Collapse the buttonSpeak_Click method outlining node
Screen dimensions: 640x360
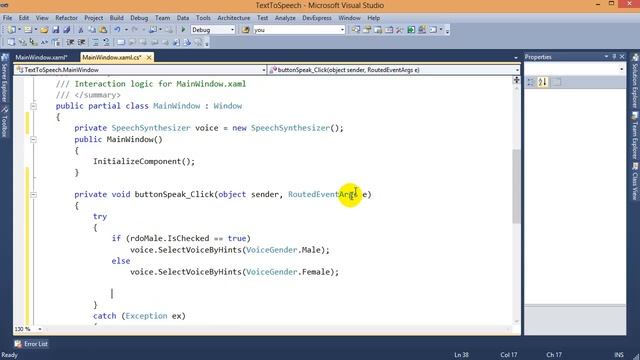33,195
